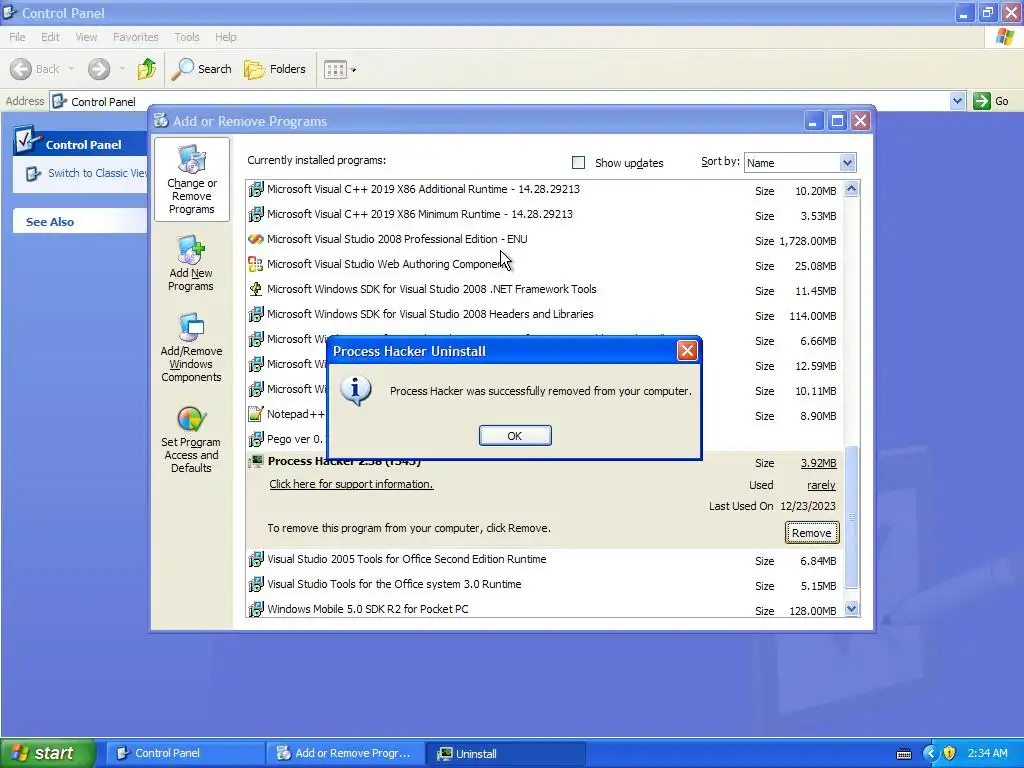Click here for support information link
Image resolution: width=1024 pixels, height=768 pixels.
(351, 484)
